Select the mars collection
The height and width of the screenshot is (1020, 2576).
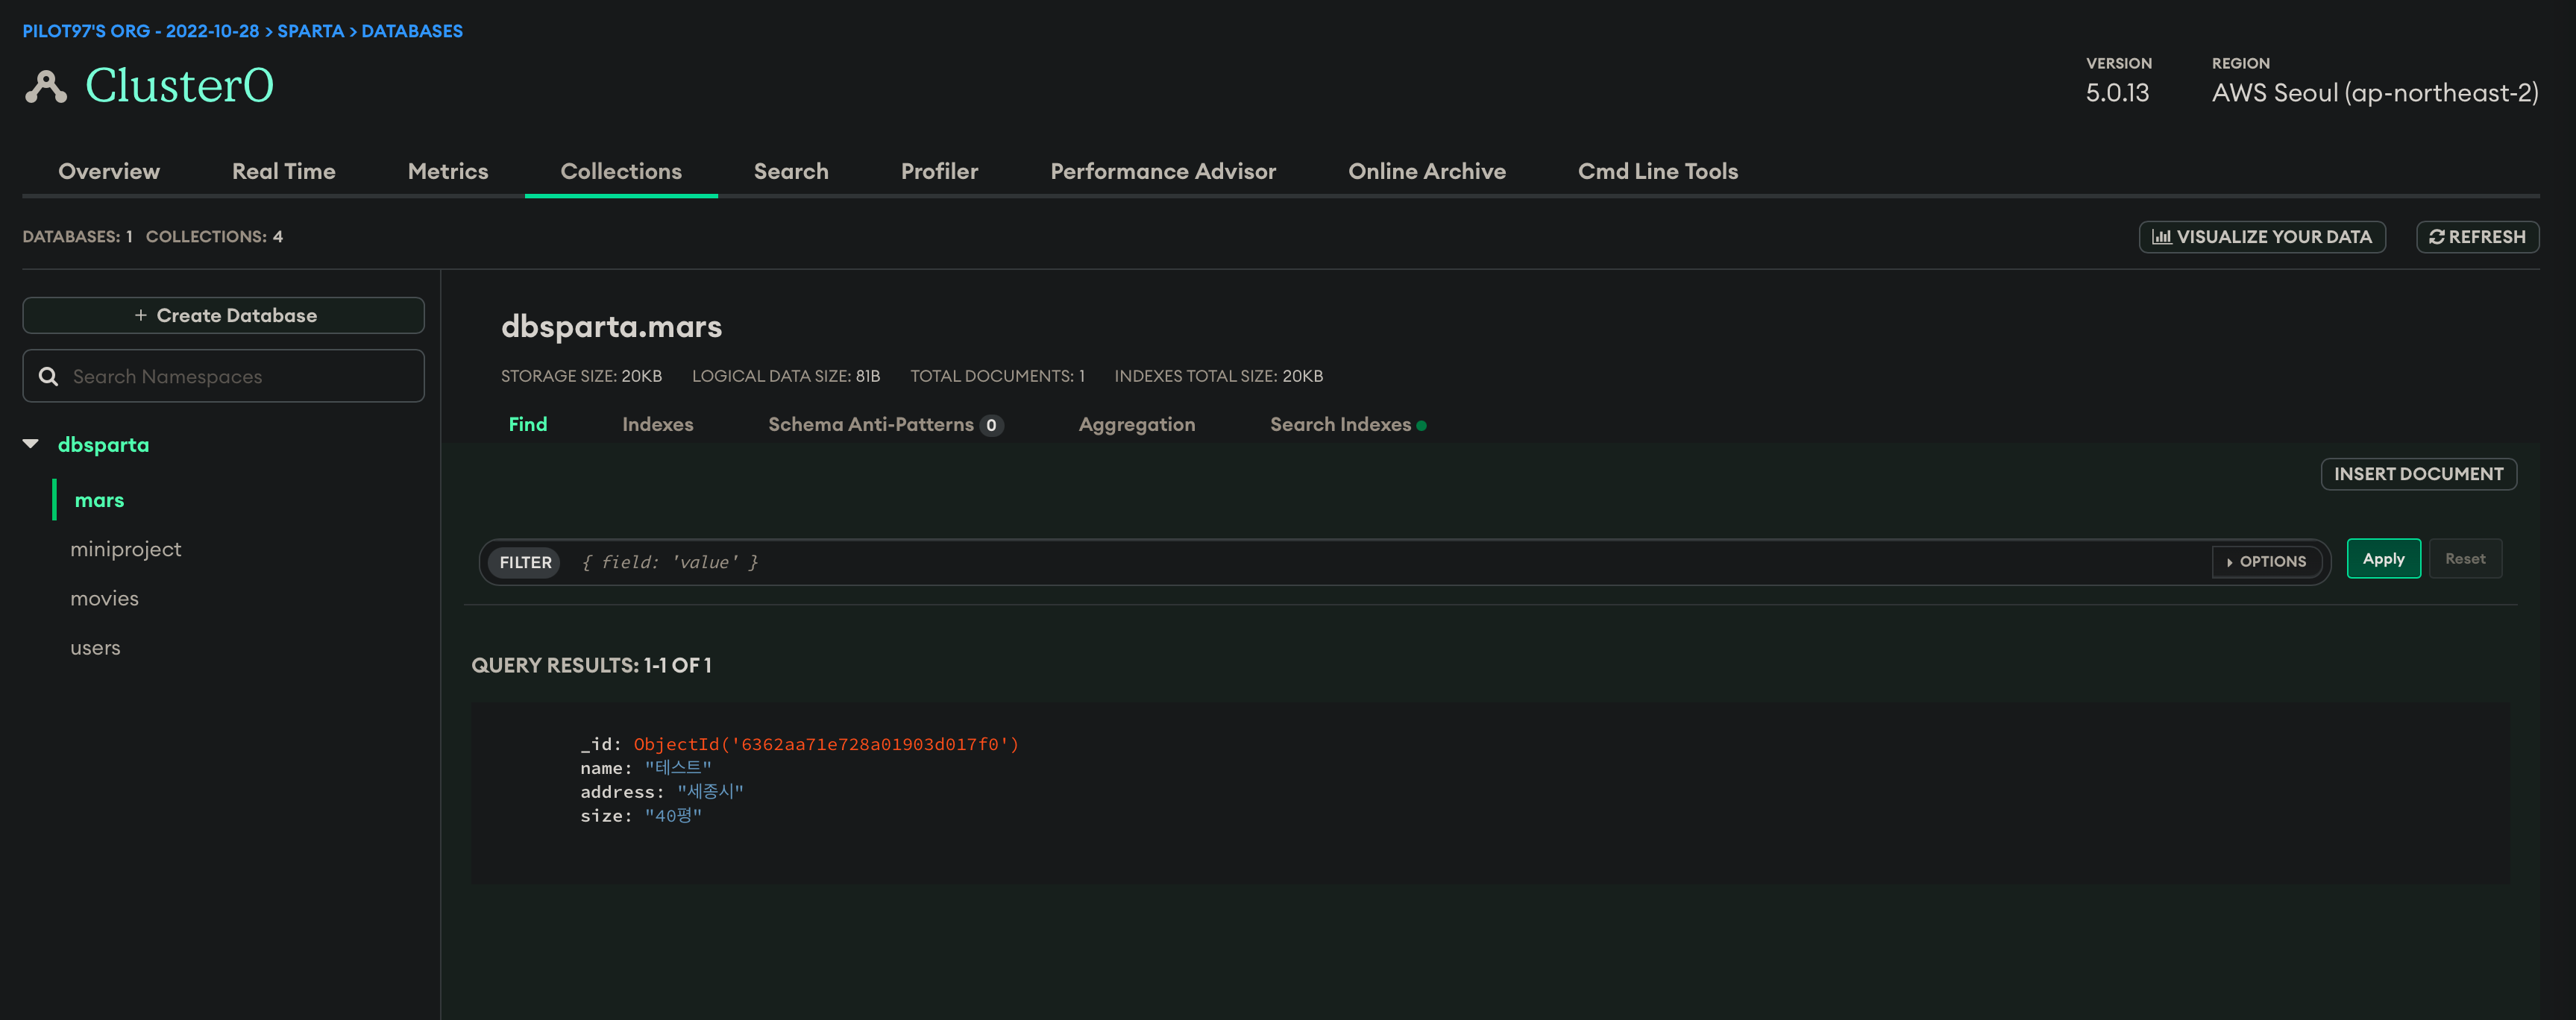(99, 500)
